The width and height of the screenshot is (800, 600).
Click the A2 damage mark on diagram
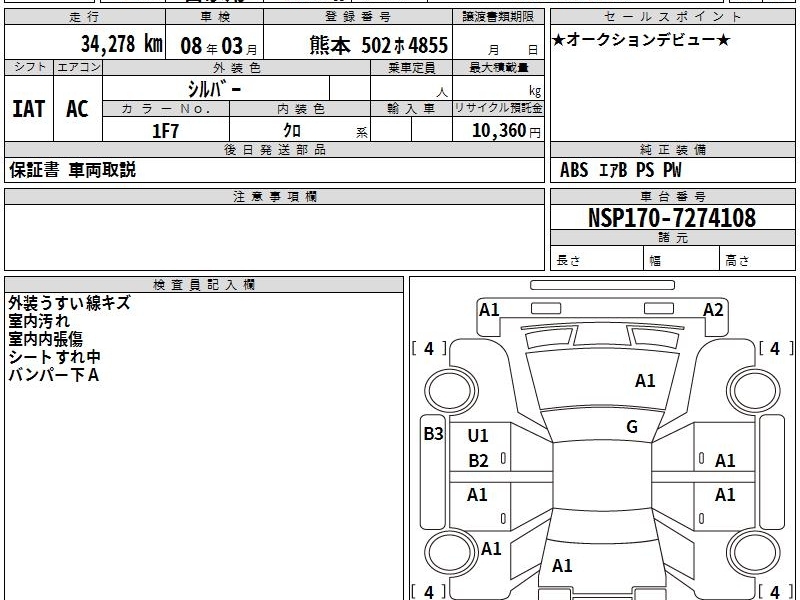pos(713,310)
